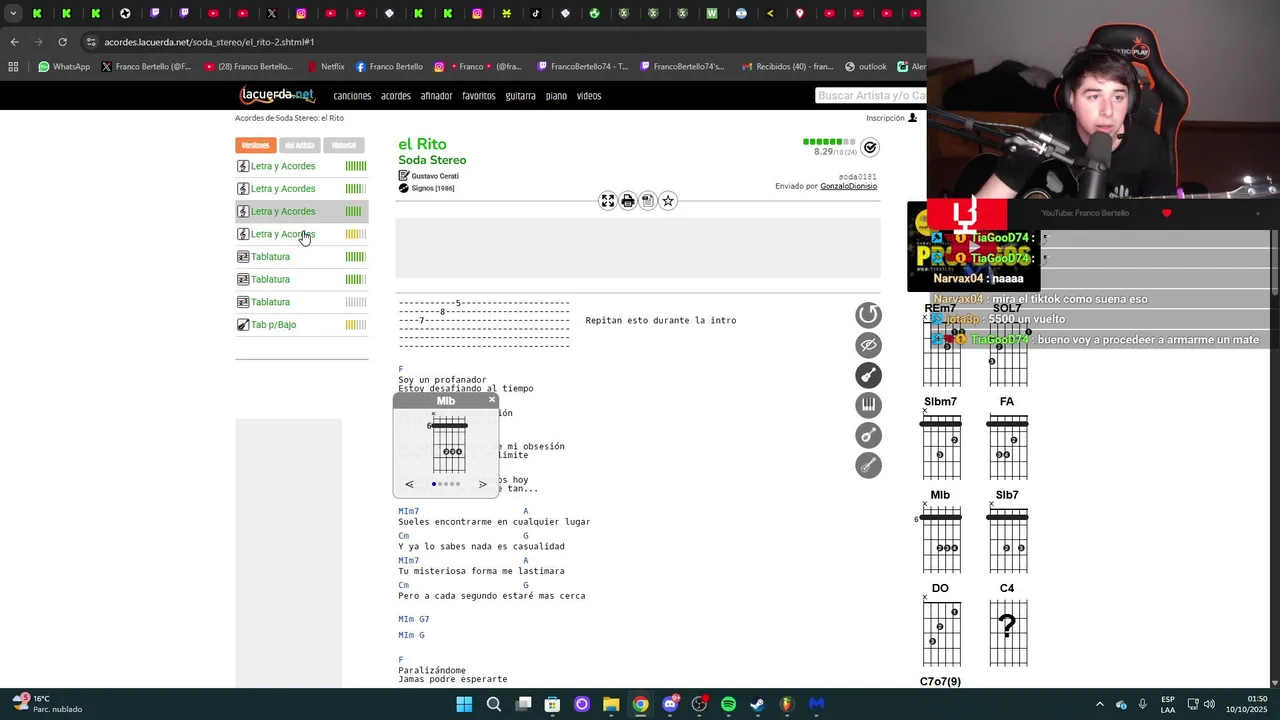The image size is (1280, 720).
Task: Expand the browser tab search dropdown
Action: tap(13, 14)
